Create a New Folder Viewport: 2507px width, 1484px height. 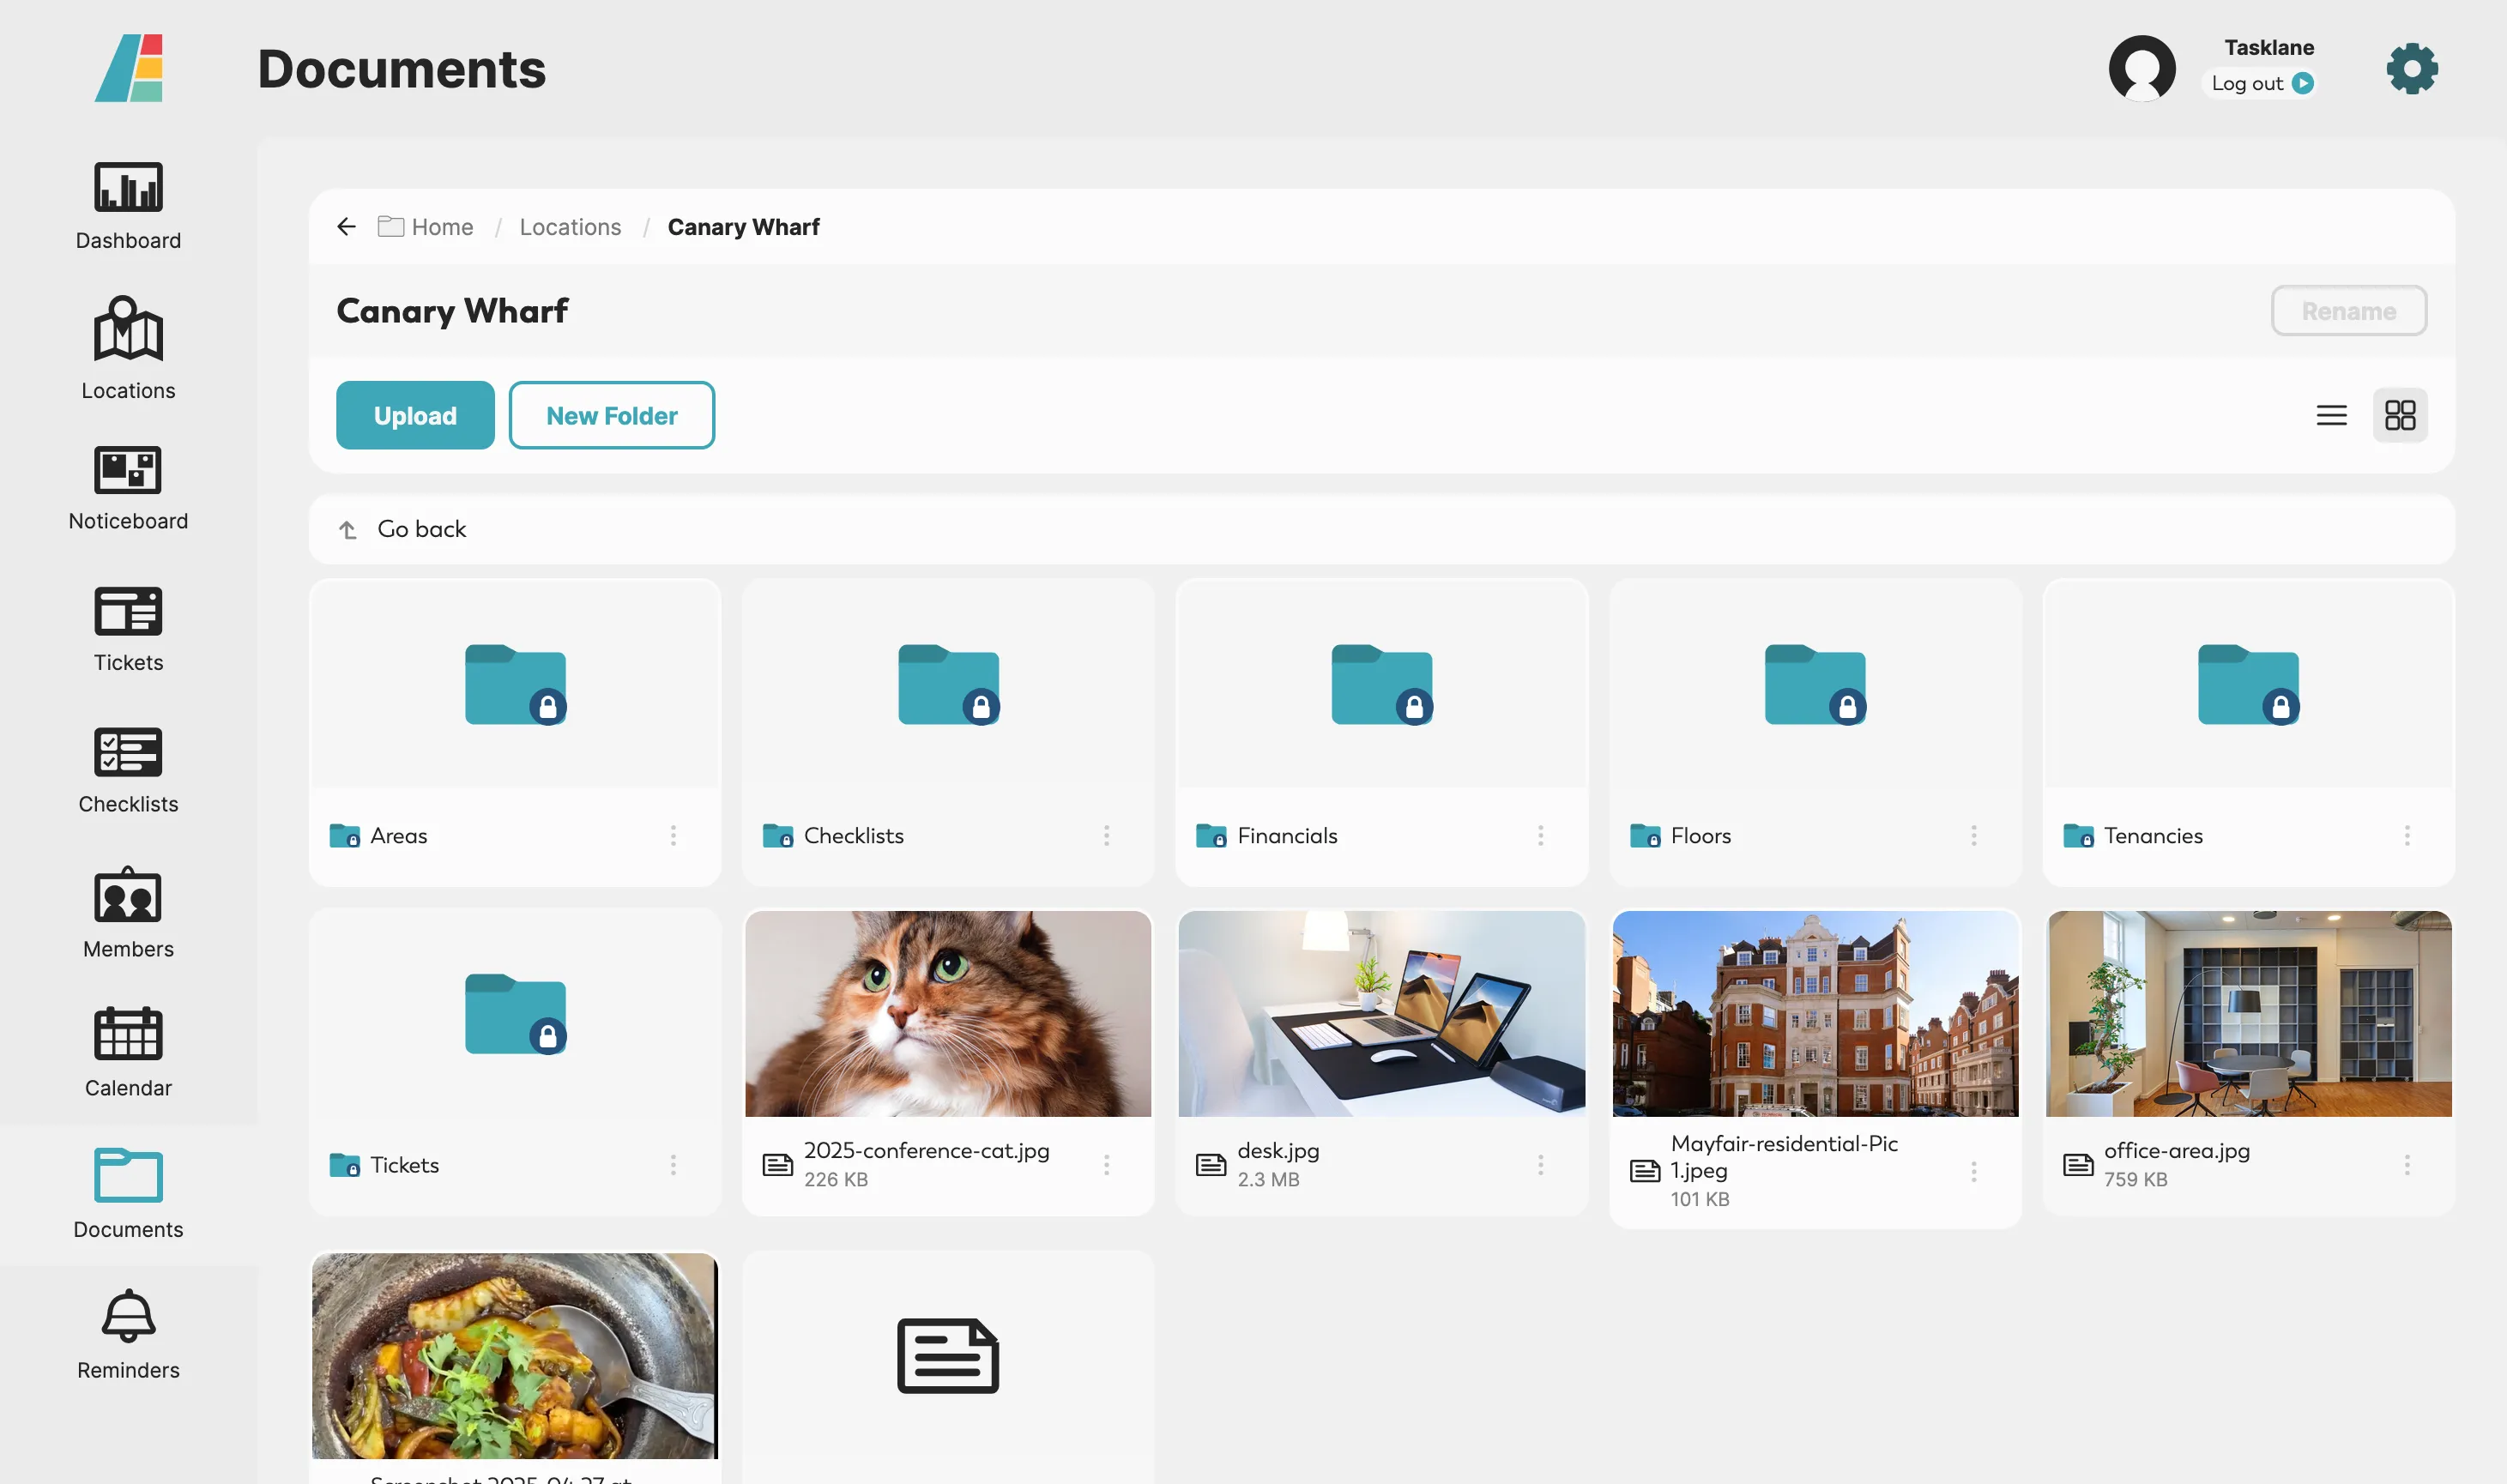(611, 415)
